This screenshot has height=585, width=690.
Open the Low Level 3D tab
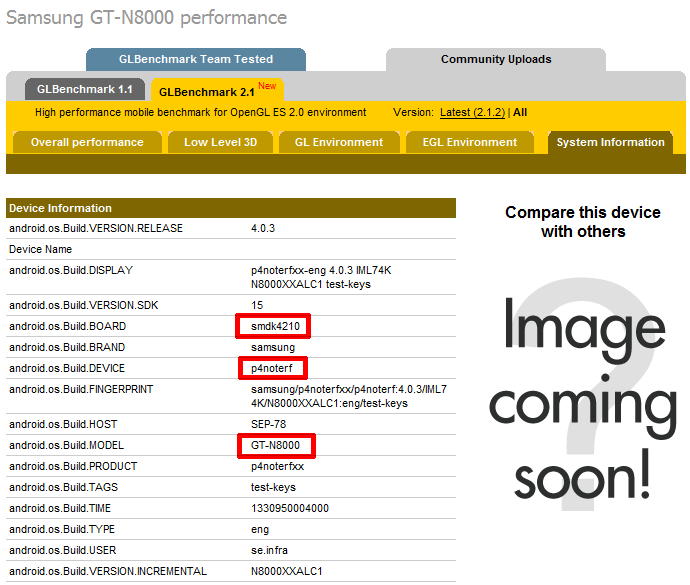point(220,142)
